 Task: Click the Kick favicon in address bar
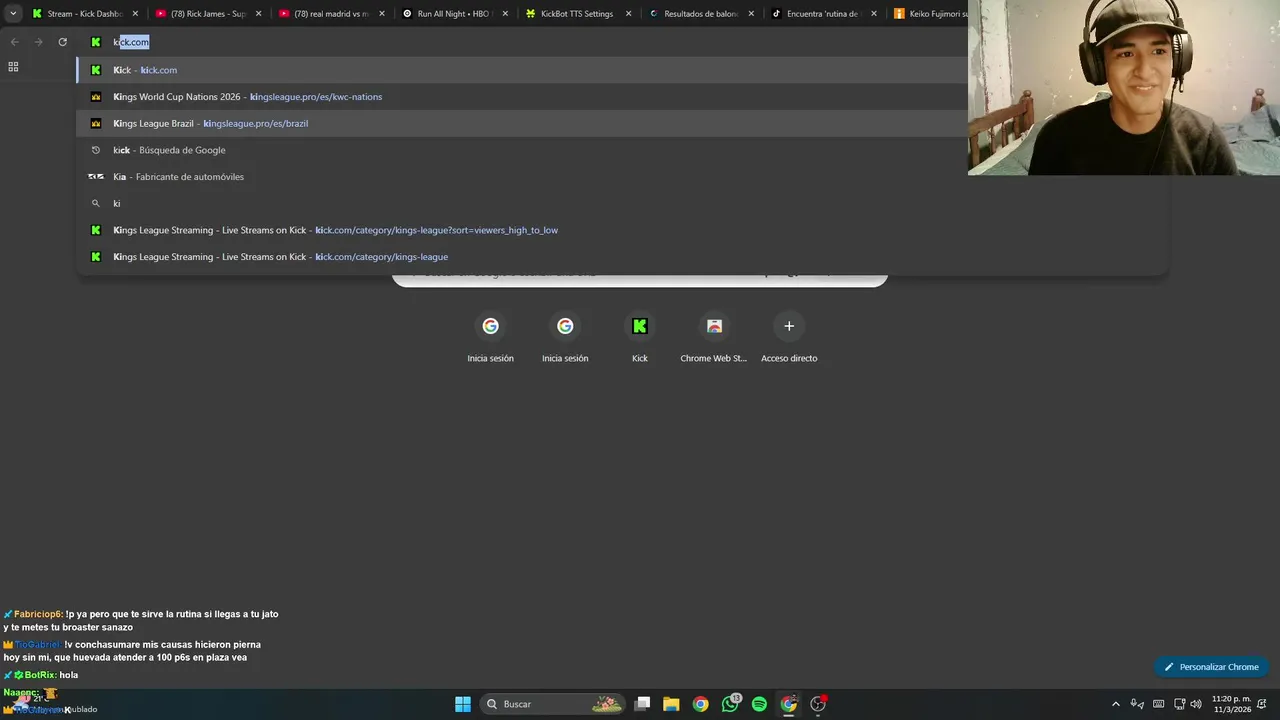(x=96, y=42)
